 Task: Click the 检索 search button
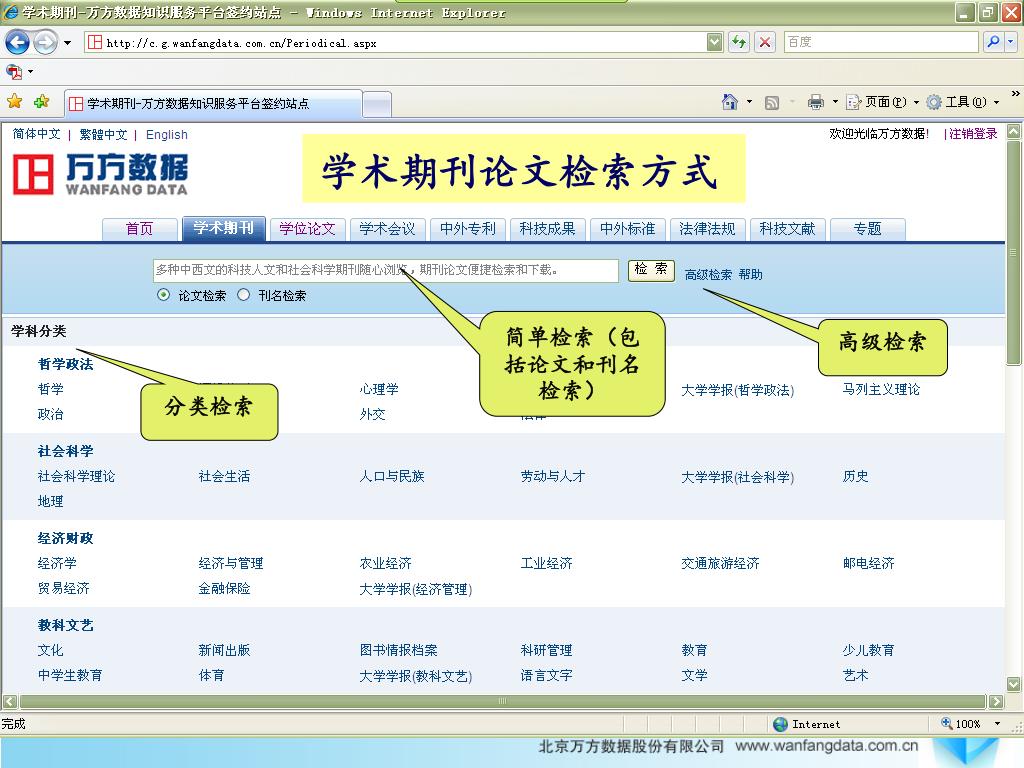tap(651, 270)
